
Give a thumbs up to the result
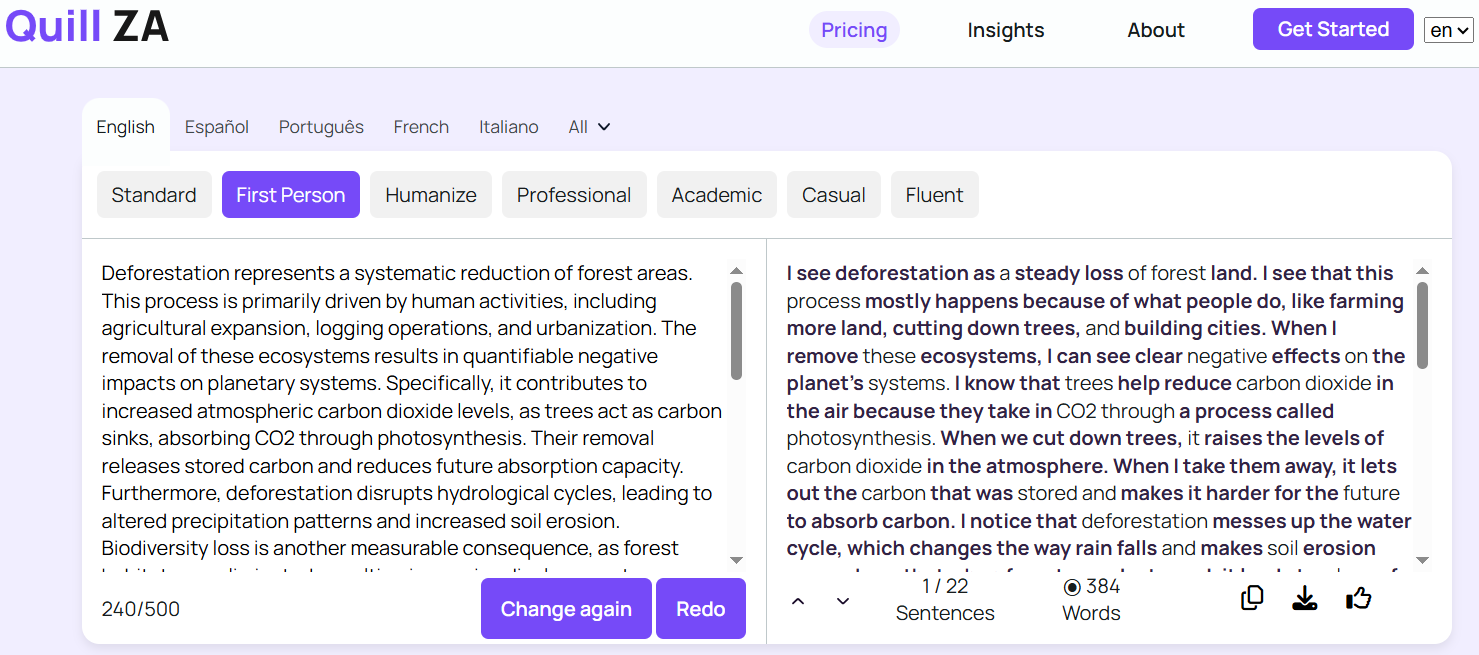[1358, 597]
